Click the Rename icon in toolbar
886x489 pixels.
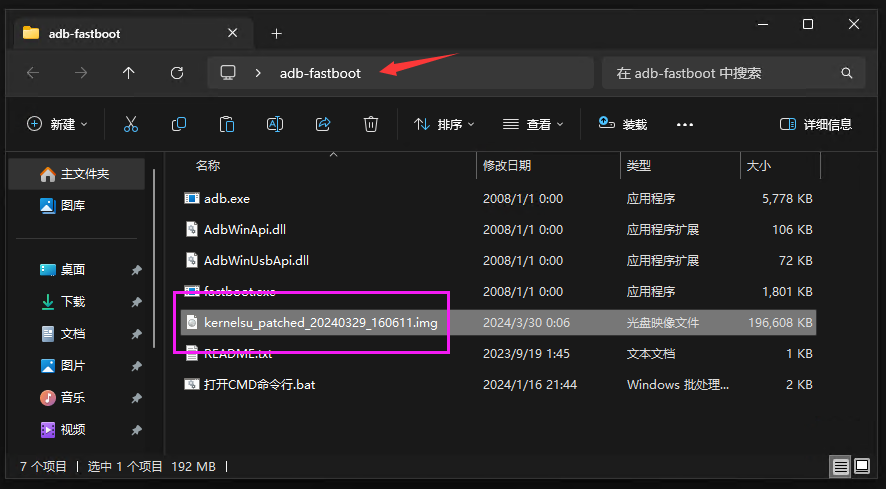(275, 124)
